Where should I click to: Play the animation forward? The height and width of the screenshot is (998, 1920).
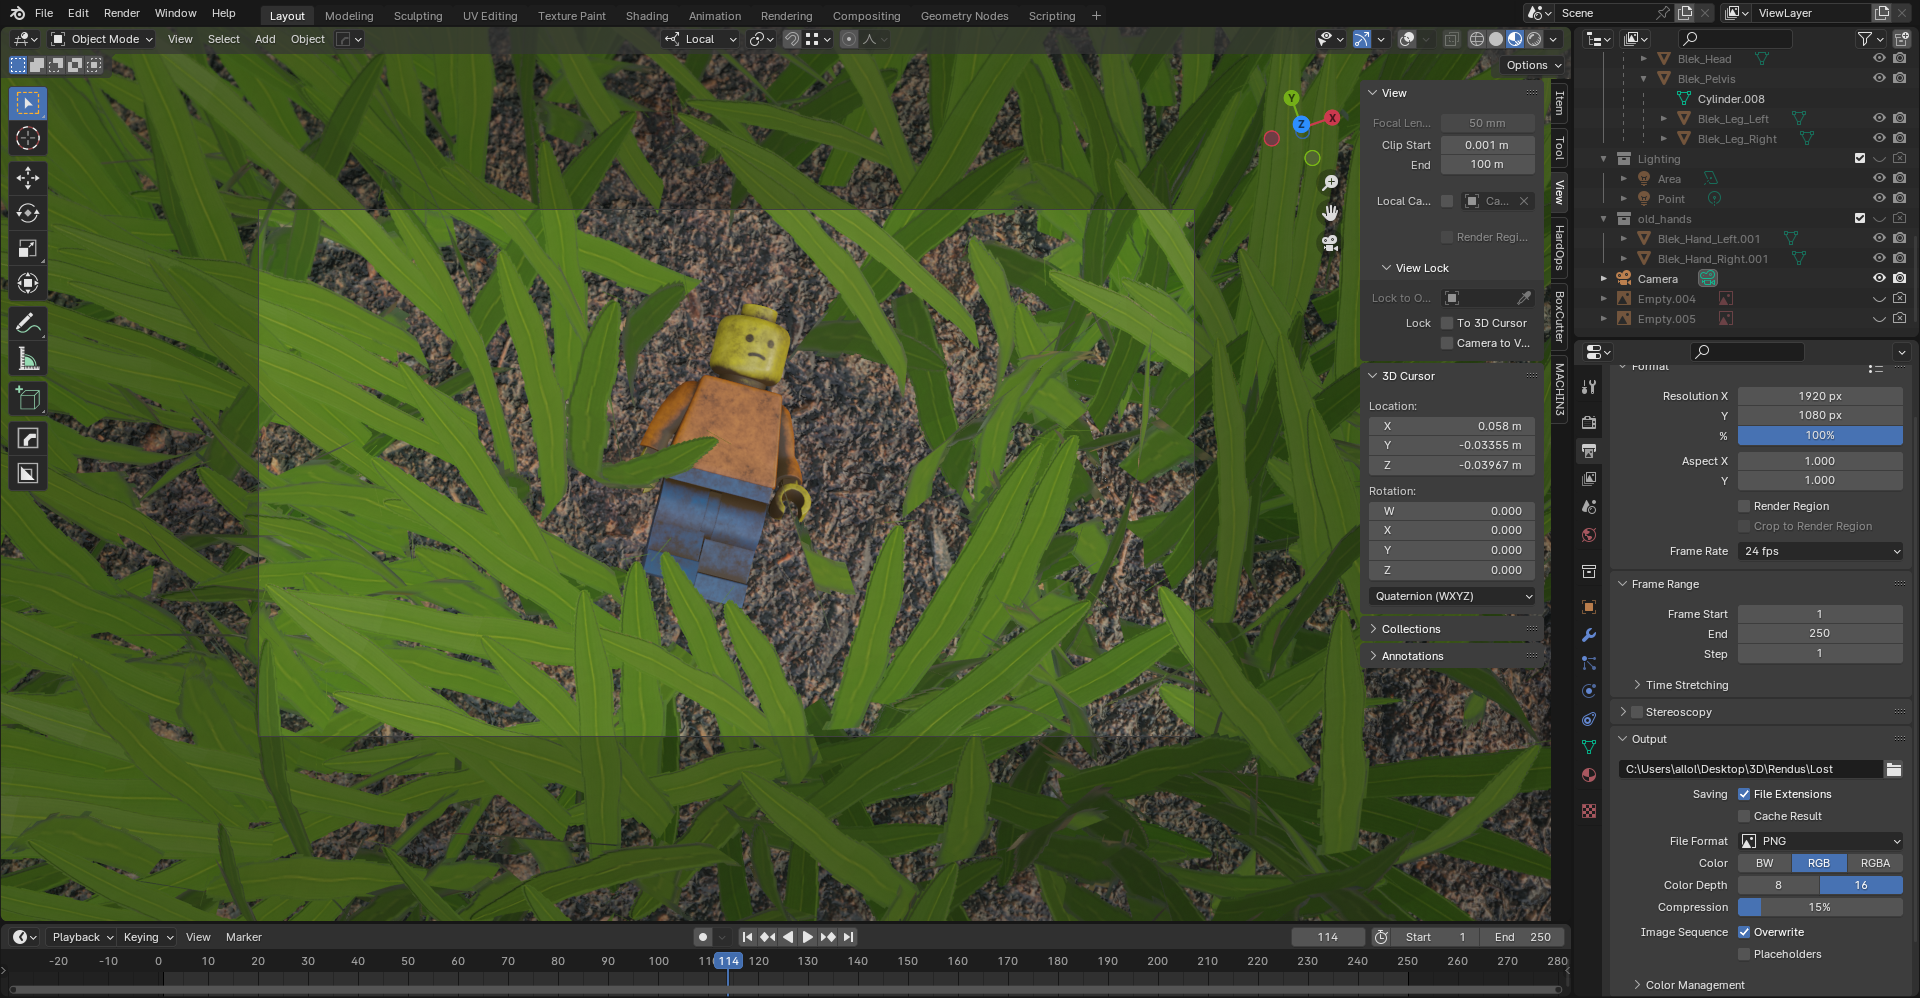tap(808, 937)
